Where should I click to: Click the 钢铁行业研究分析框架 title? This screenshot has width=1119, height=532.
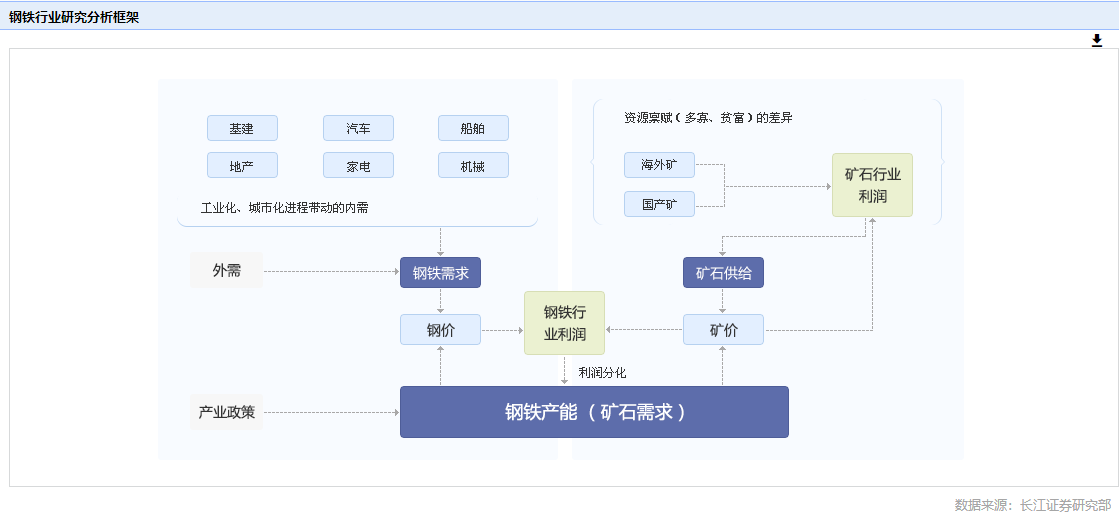point(74,18)
